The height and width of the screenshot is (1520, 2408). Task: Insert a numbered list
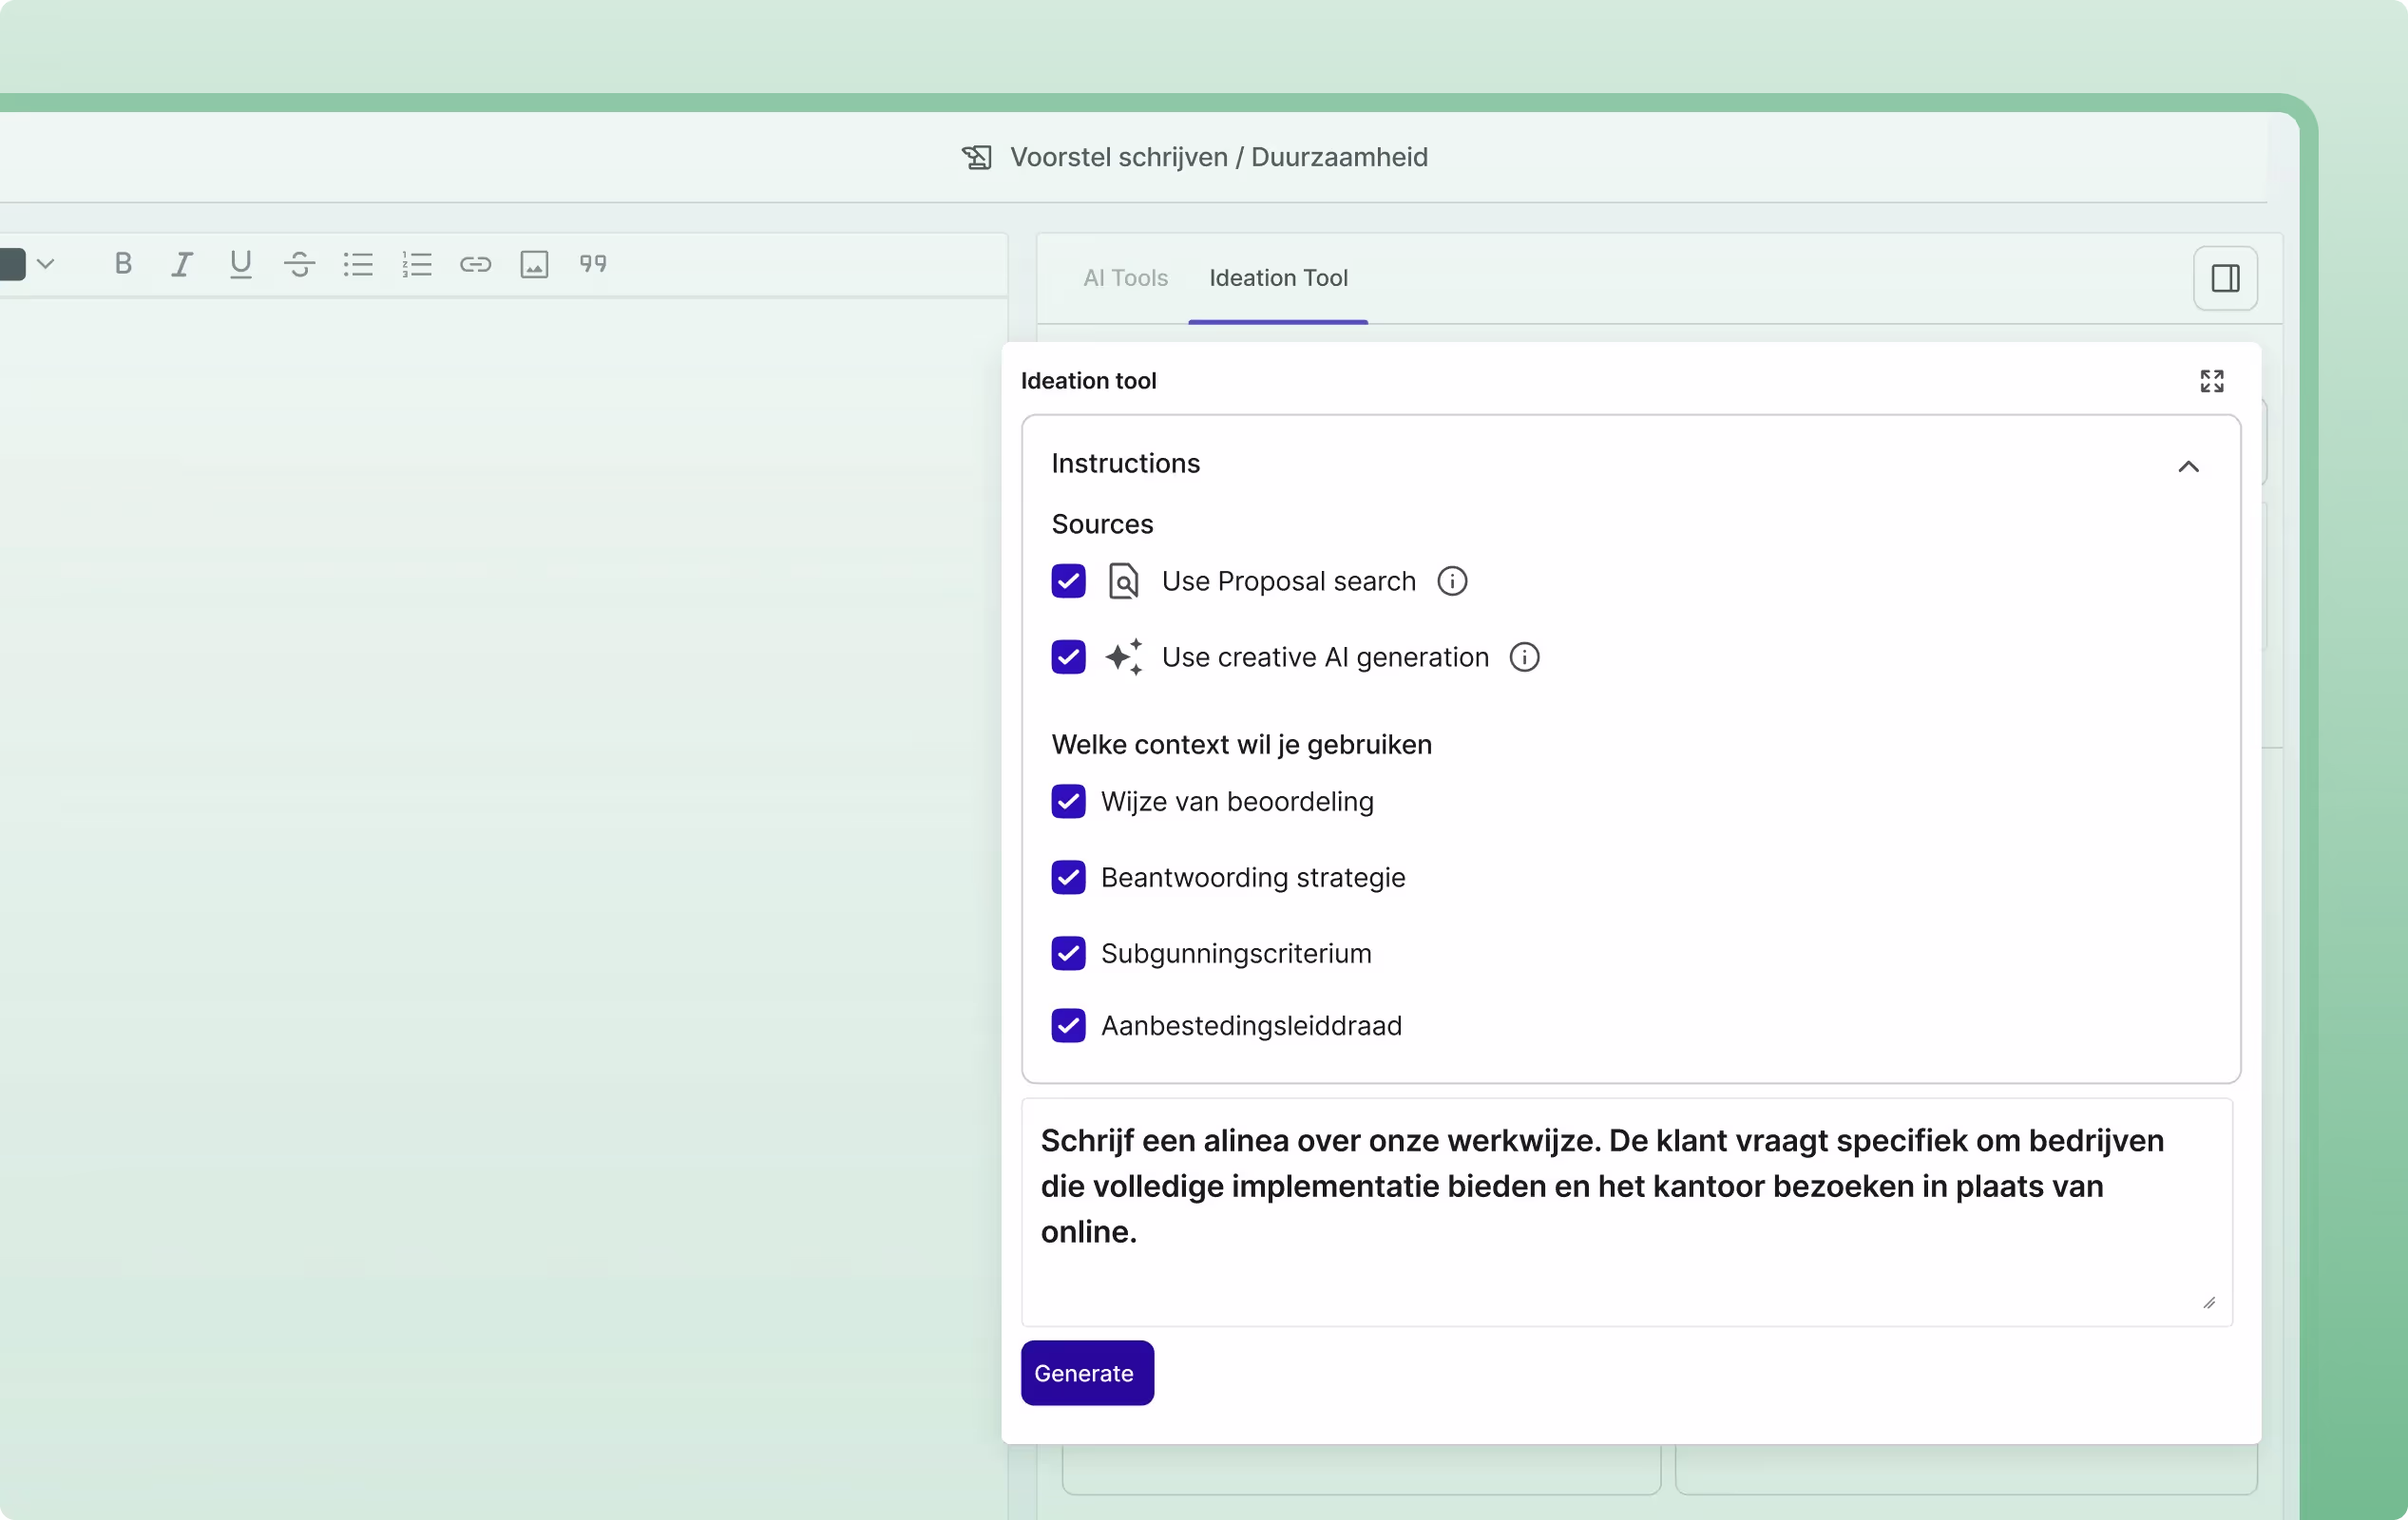click(417, 264)
